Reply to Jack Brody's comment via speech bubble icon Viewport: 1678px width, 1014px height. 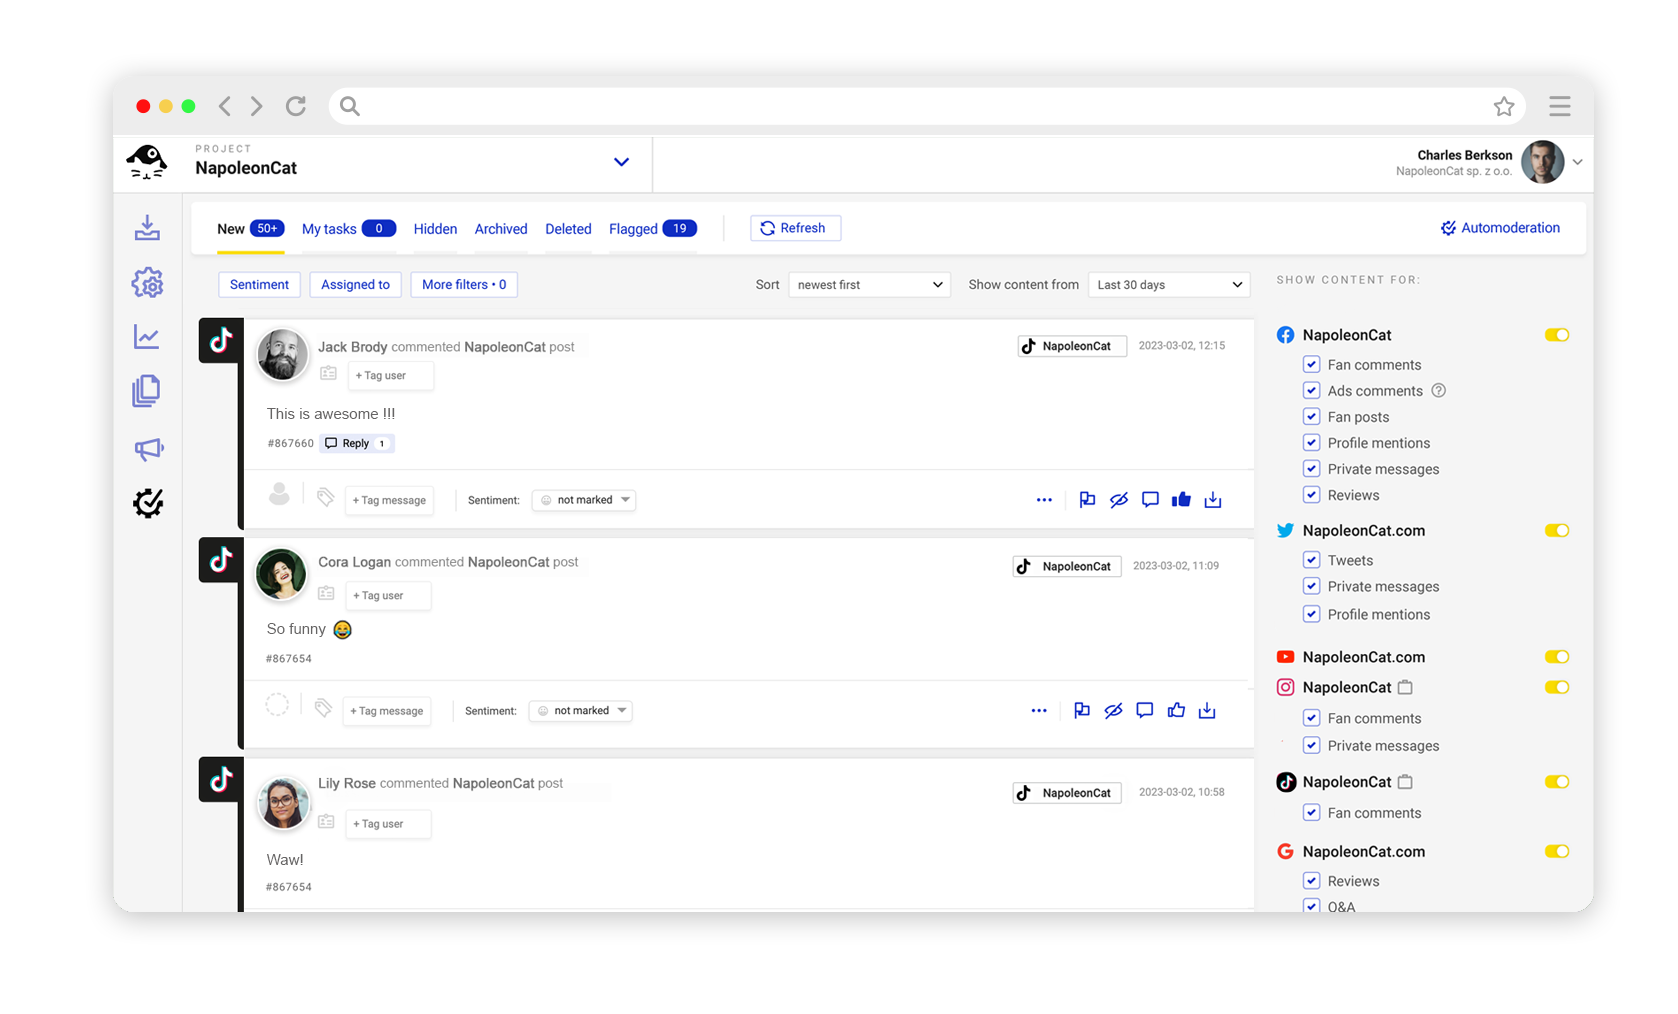pos(1150,499)
